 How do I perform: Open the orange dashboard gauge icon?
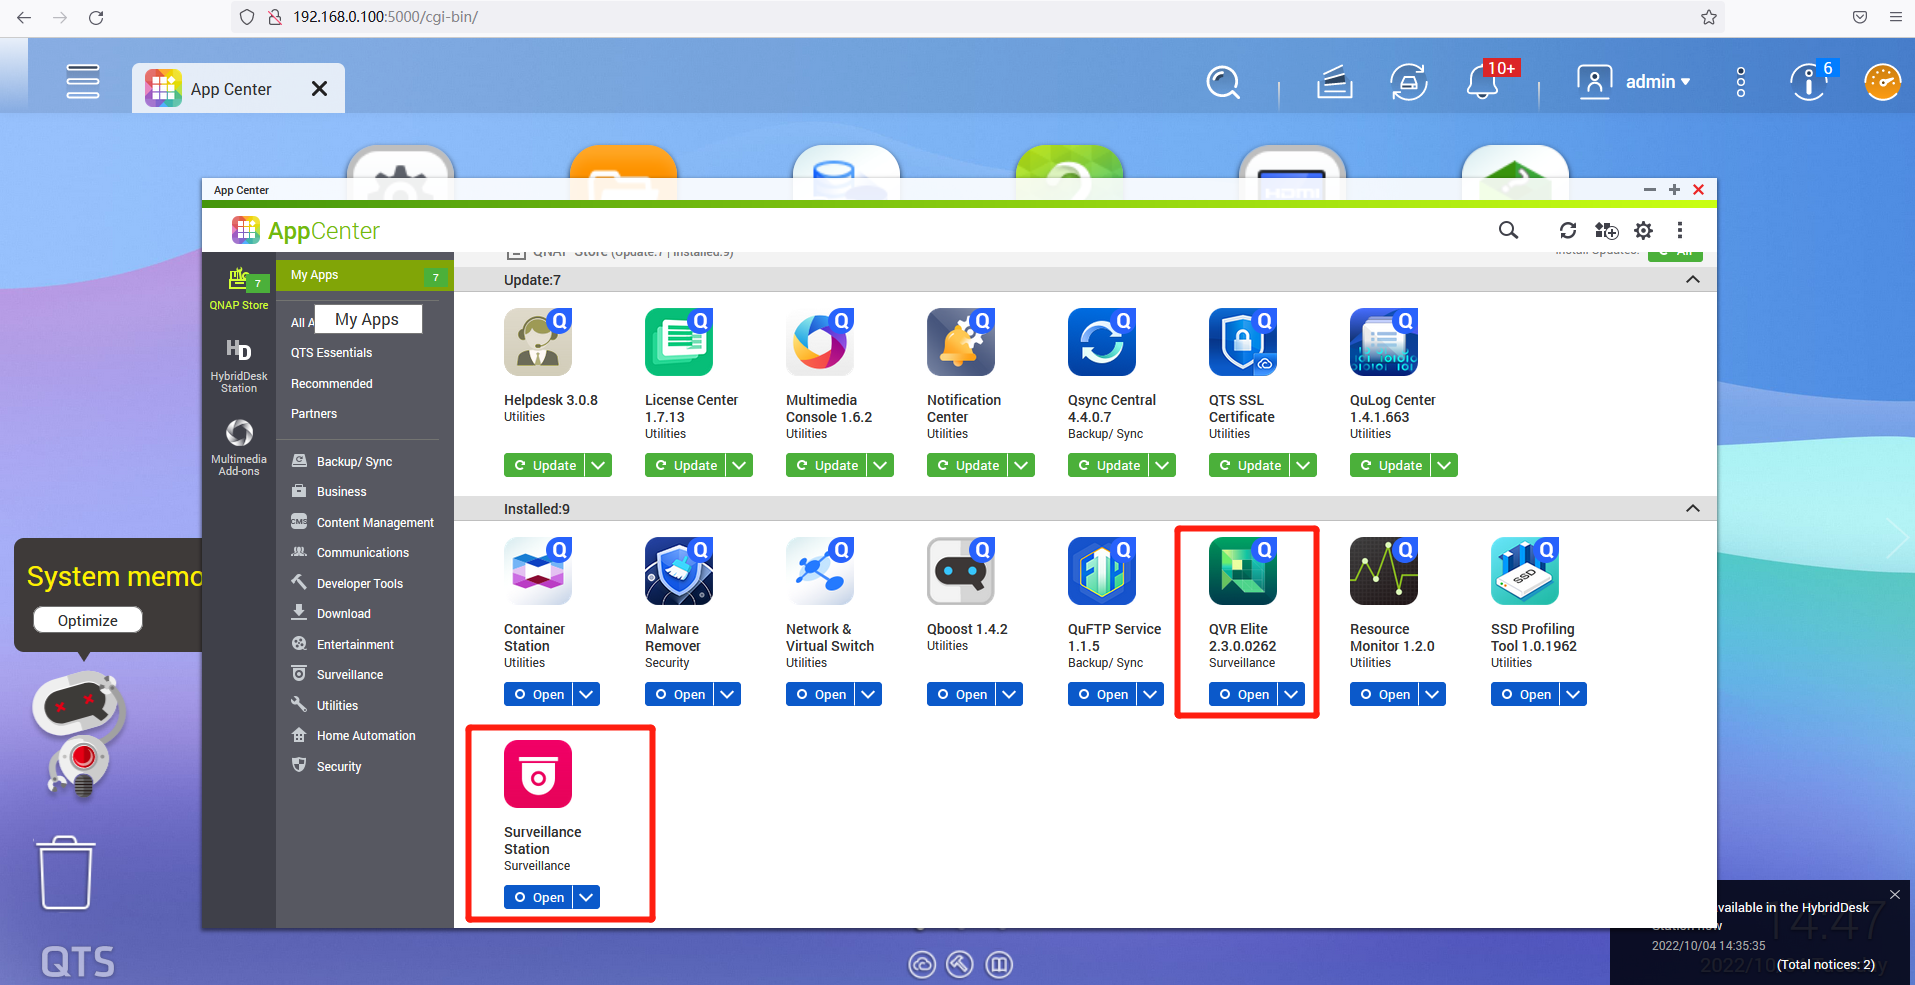click(1883, 82)
